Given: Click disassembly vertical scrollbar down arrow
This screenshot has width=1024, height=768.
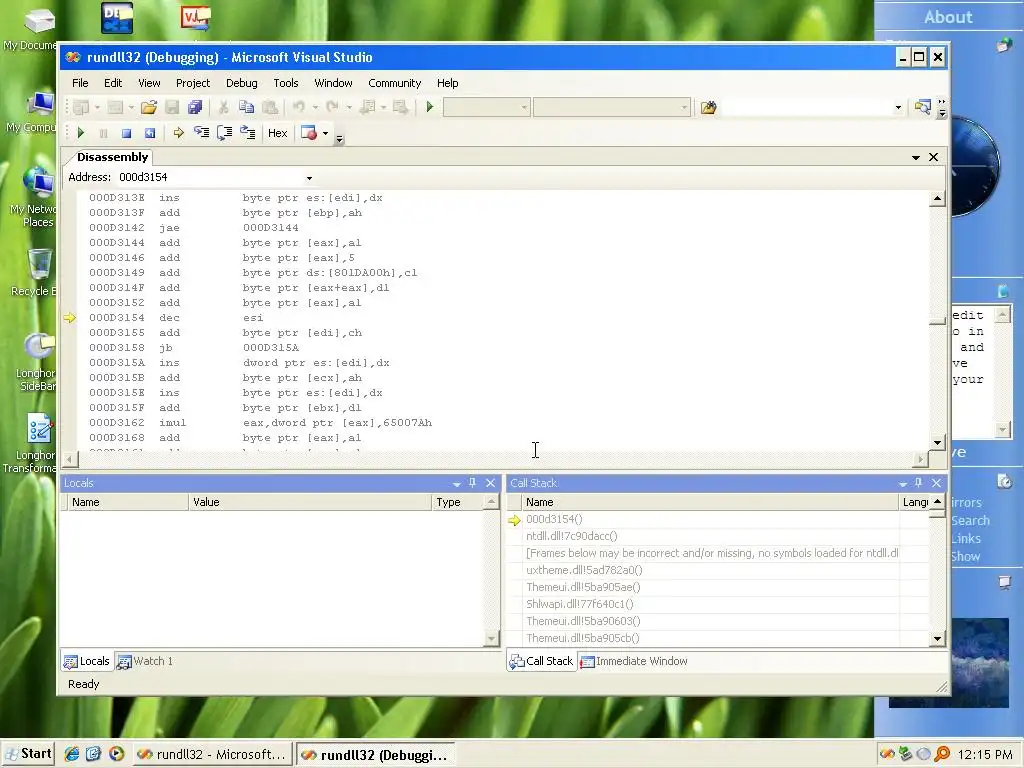Looking at the screenshot, I should point(937,443).
